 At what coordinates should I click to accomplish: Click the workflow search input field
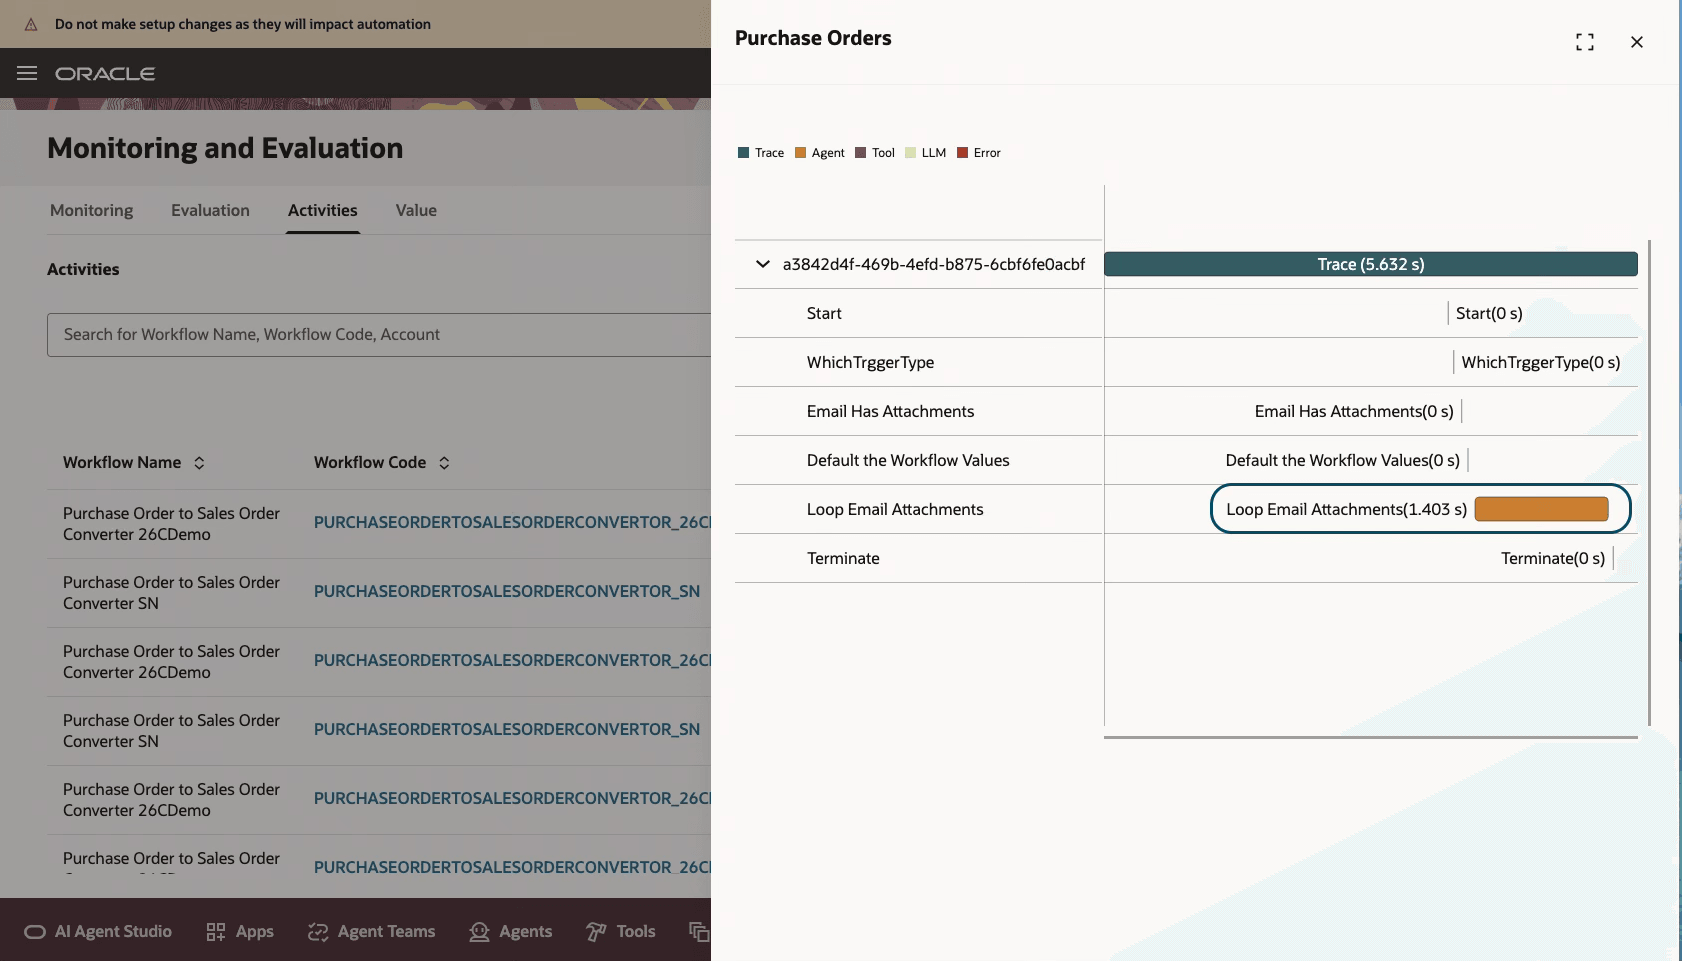(x=379, y=335)
